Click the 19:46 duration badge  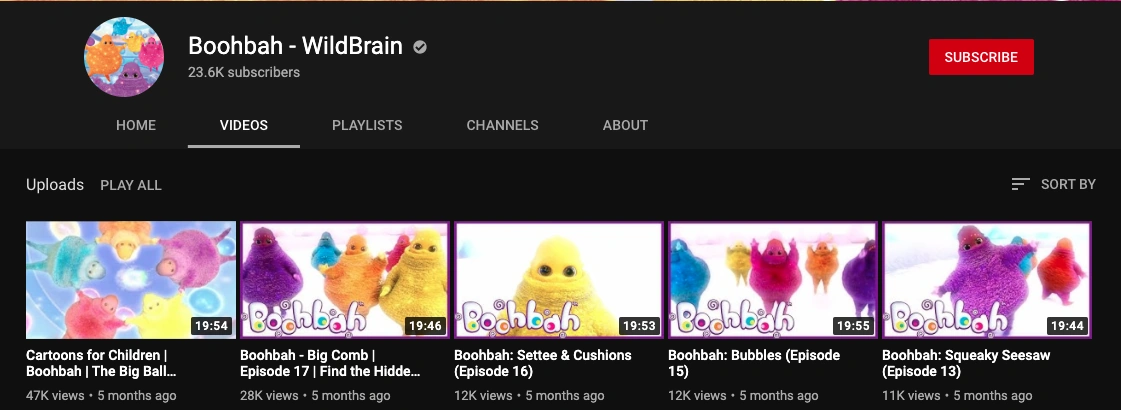[425, 326]
